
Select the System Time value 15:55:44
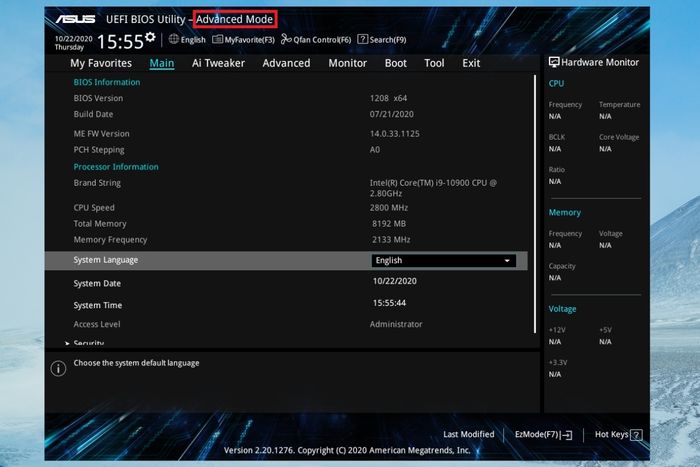click(389, 303)
